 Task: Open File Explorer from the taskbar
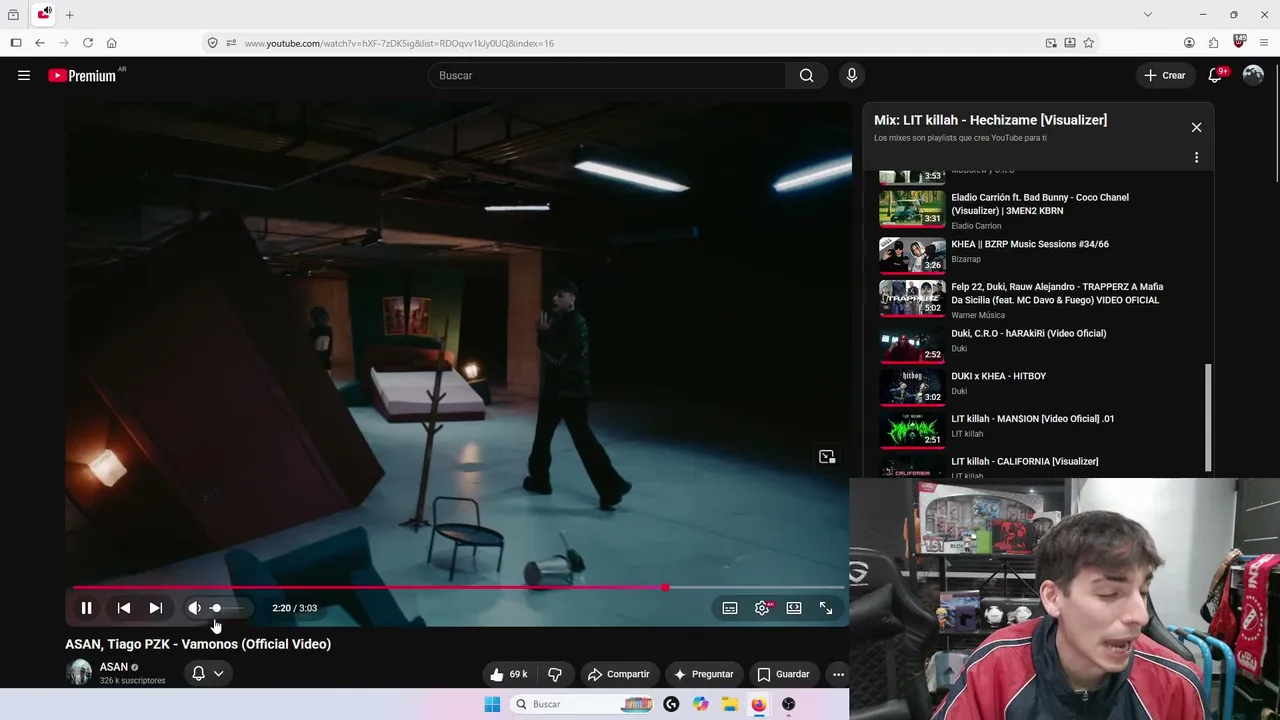tap(730, 704)
